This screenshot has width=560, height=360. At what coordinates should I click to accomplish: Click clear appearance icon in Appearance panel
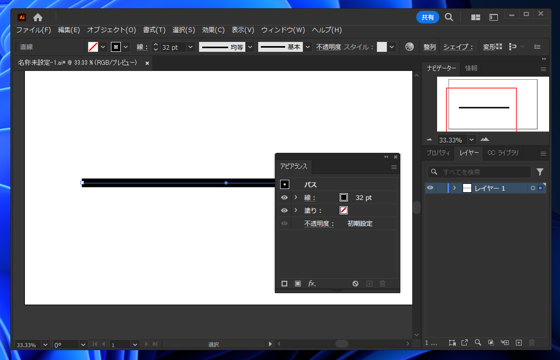[x=355, y=284]
